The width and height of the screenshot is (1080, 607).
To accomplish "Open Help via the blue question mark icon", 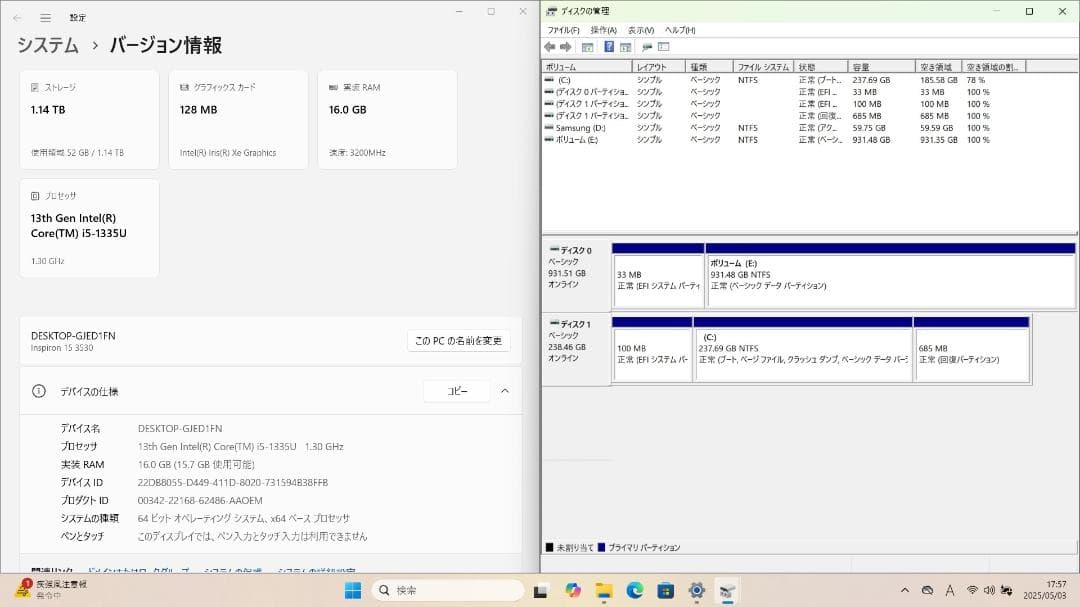I will 609,46.
